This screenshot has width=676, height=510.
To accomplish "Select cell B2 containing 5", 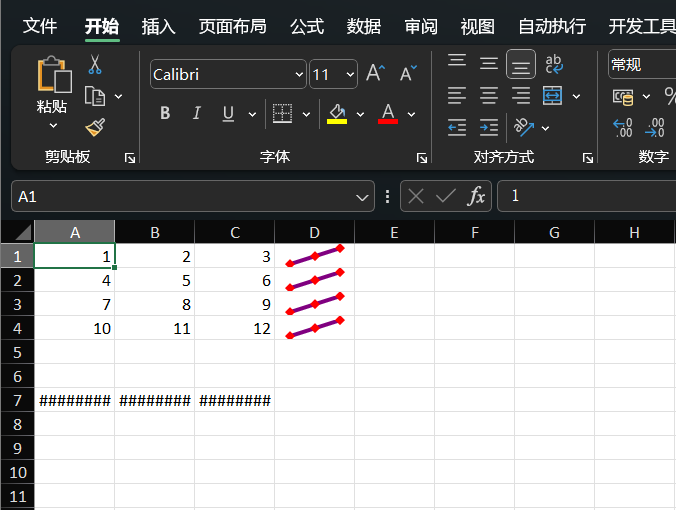I will pos(154,281).
